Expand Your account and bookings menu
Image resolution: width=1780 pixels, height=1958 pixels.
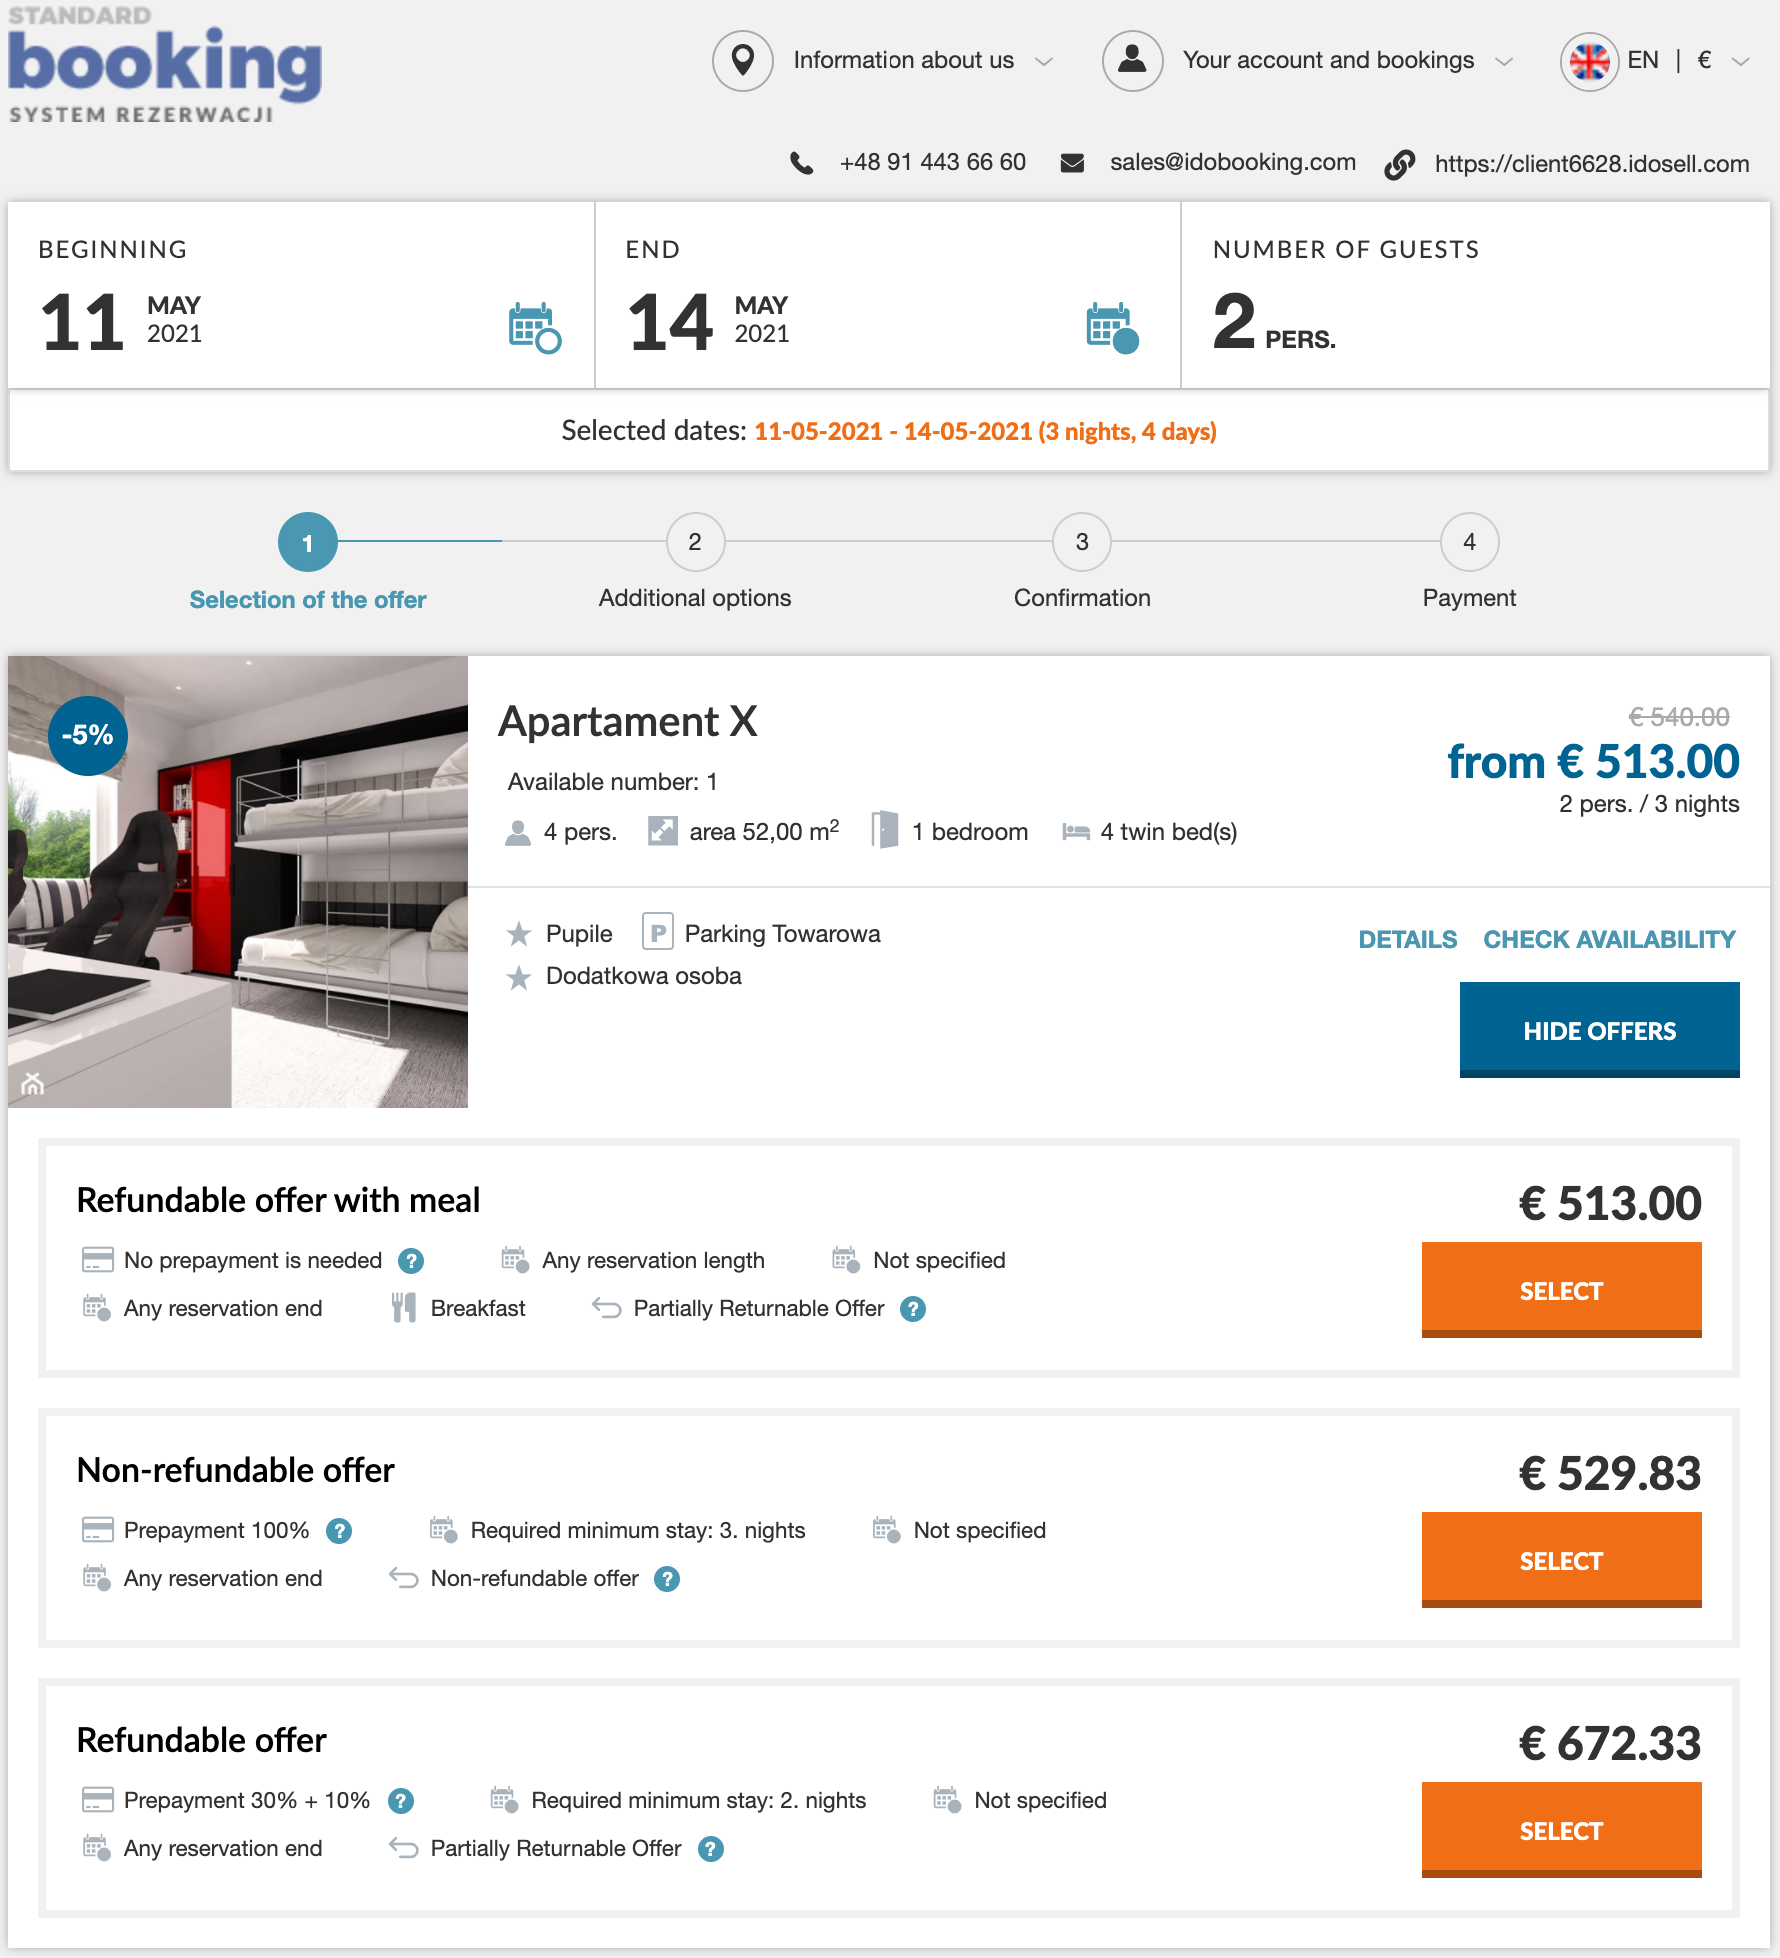(x=1504, y=62)
